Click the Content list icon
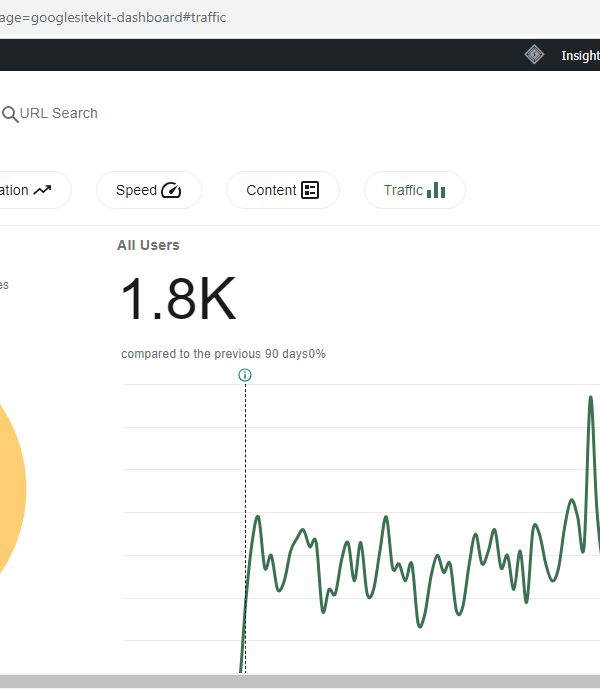This screenshot has width=600, height=689. pos(310,190)
